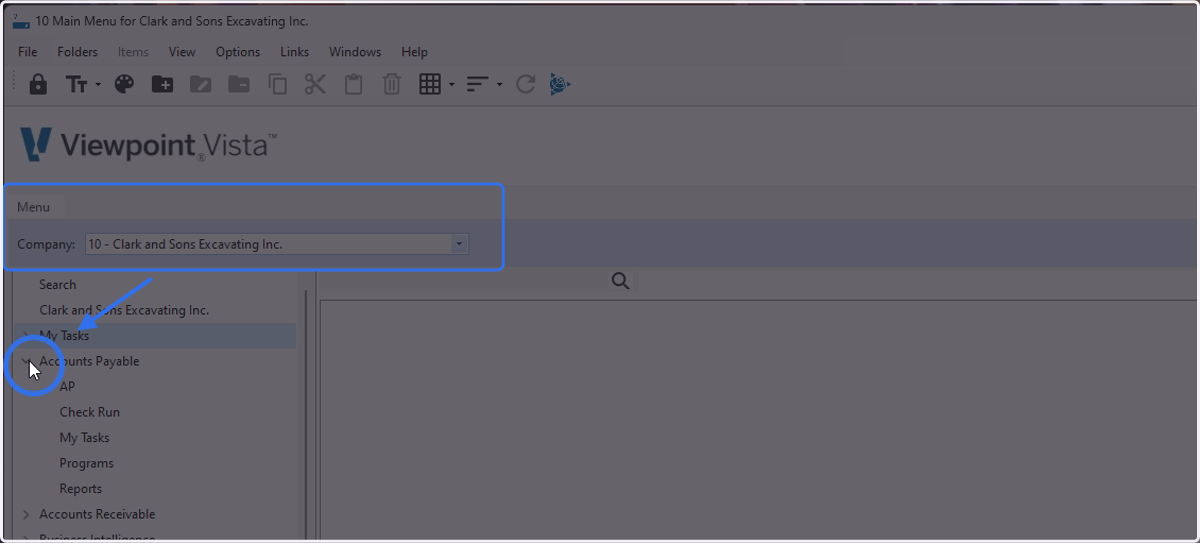Open the grid view dropdown arrow

coord(452,85)
